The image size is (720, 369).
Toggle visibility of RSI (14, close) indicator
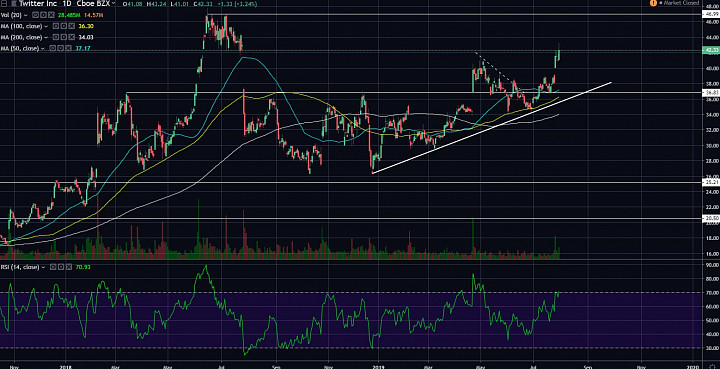53,267
